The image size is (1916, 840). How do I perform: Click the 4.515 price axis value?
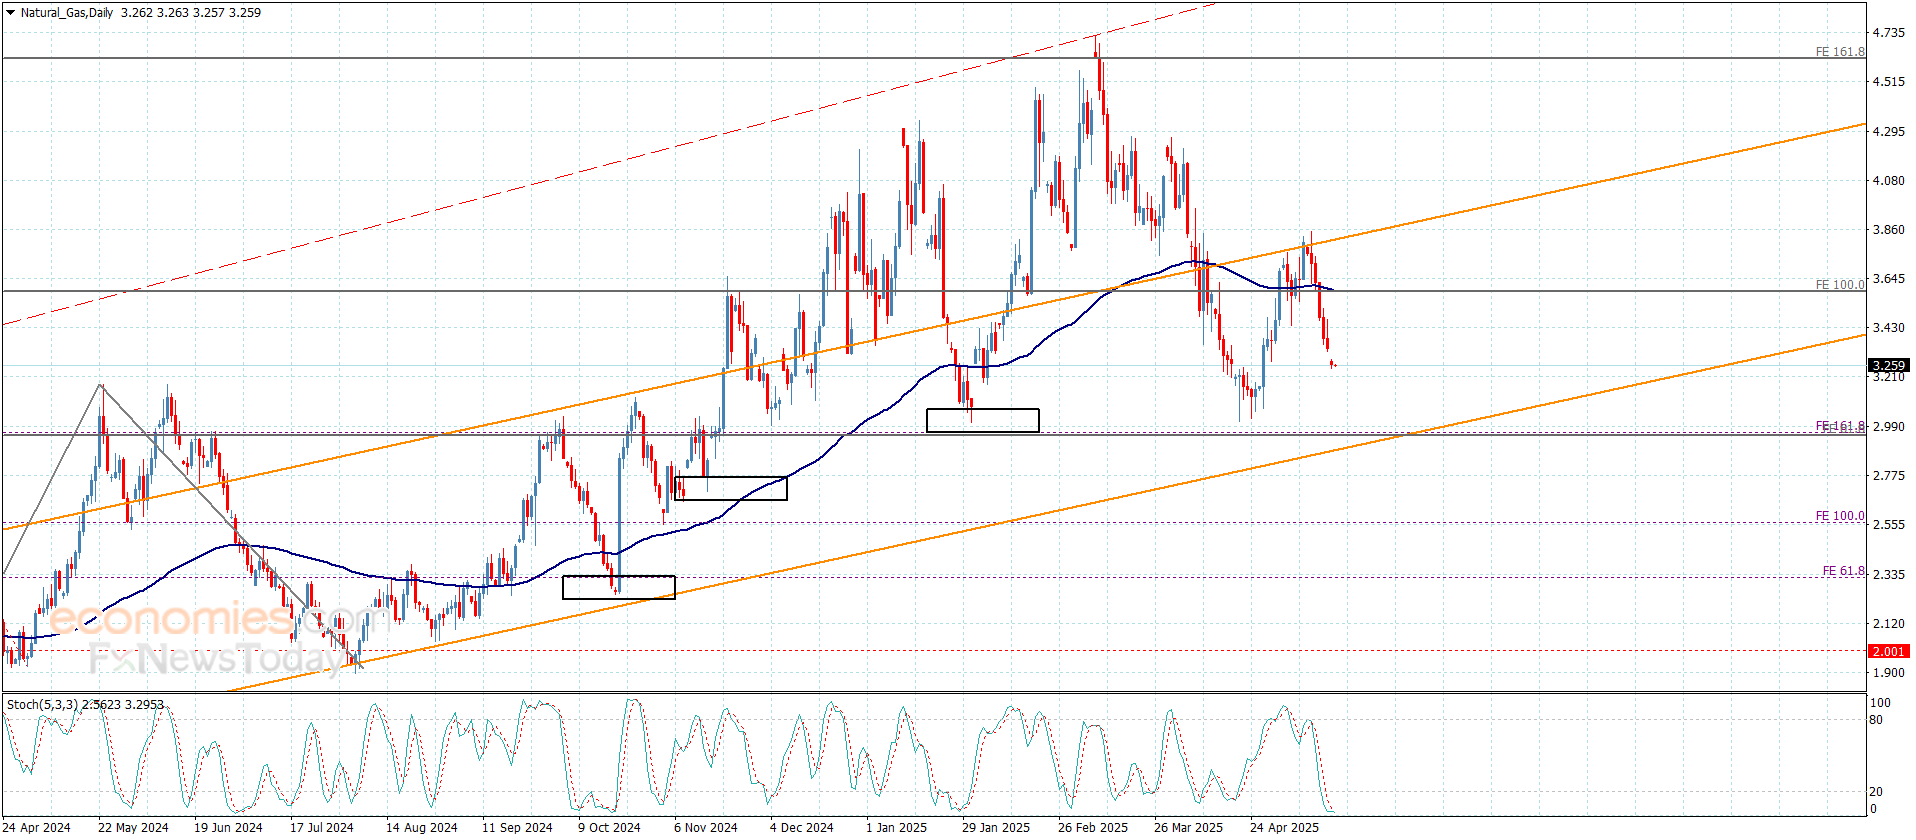point(1888,82)
